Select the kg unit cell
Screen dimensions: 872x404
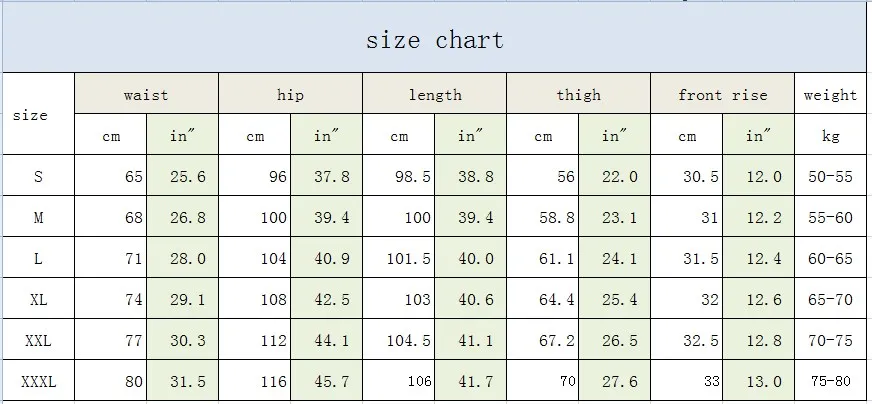click(x=830, y=135)
